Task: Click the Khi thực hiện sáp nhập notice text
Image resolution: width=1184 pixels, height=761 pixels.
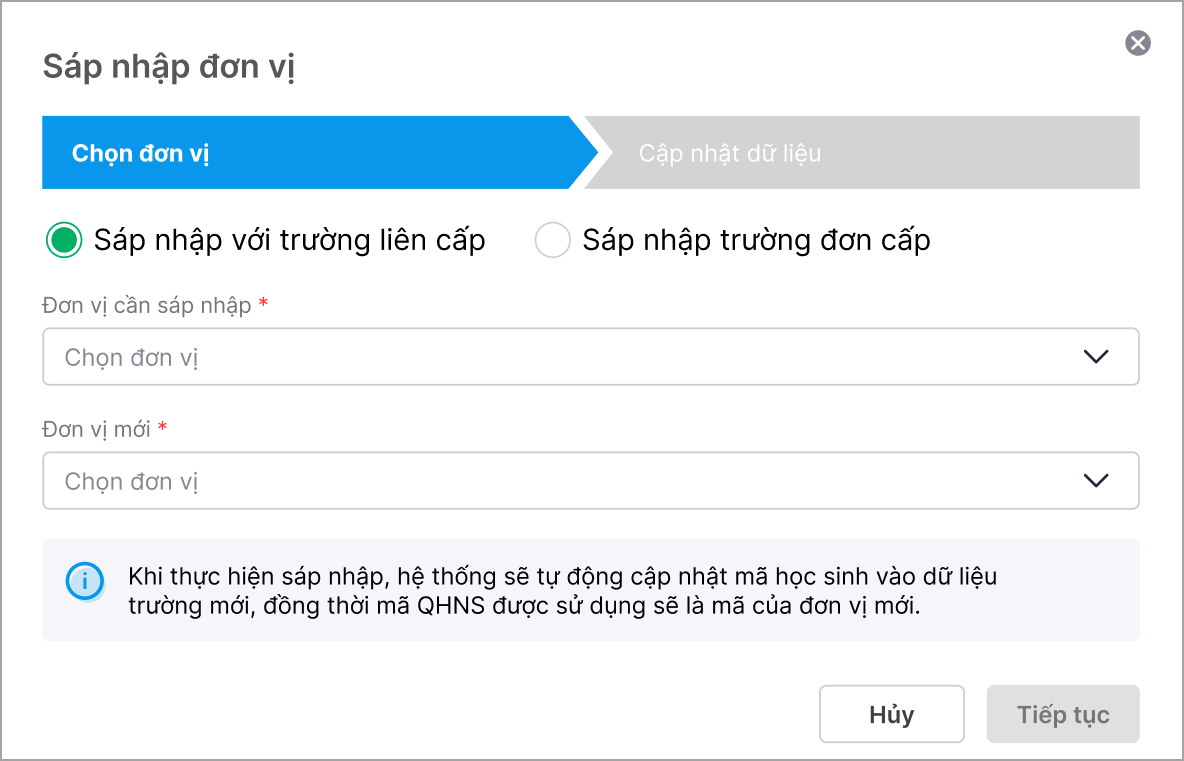Action: point(563,590)
